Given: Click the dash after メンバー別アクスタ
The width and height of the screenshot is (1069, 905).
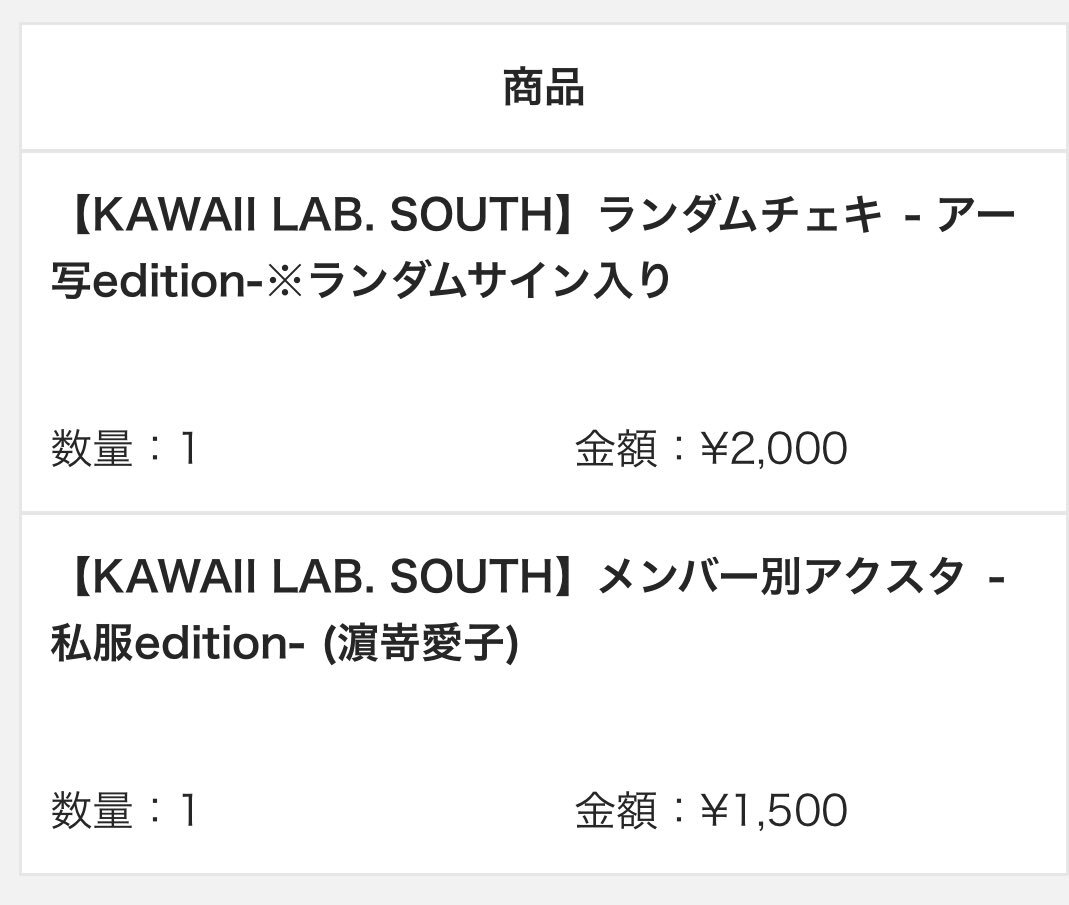Looking at the screenshot, I should click(995, 578).
